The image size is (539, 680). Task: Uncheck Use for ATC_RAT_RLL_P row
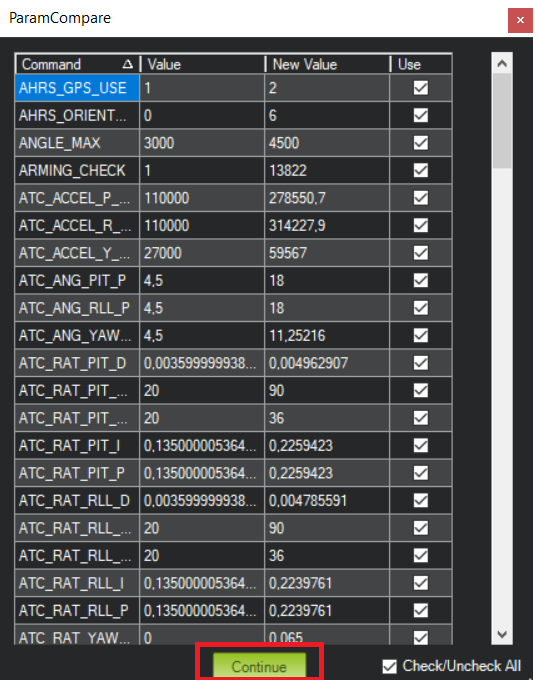421,611
